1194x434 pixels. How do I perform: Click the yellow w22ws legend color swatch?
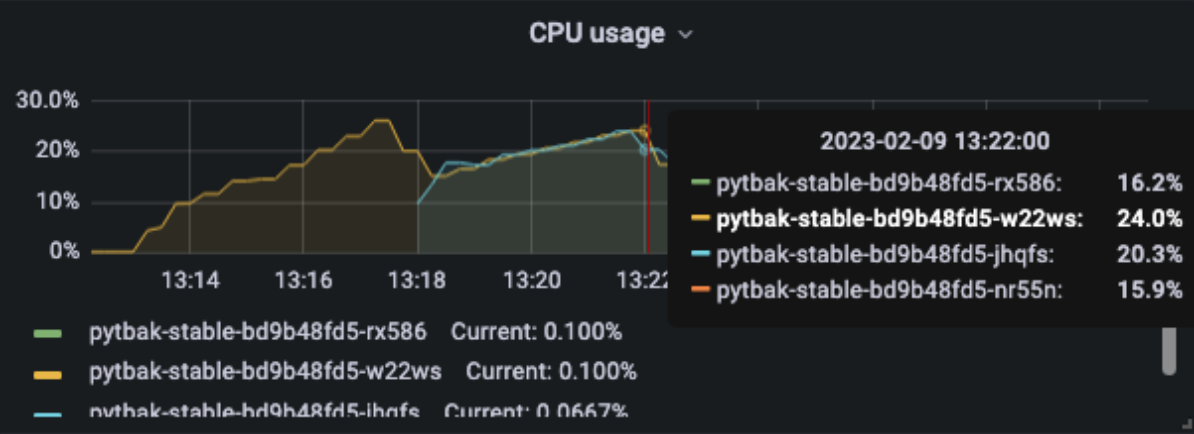click(48, 373)
